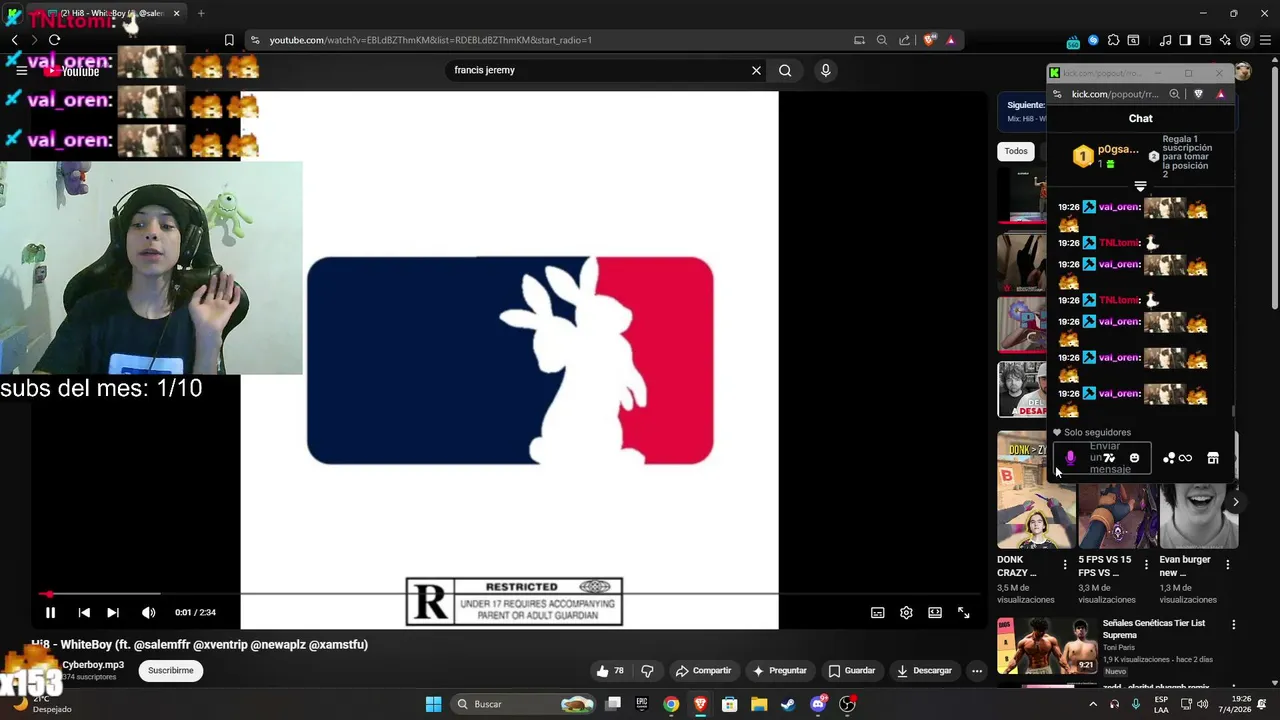Image resolution: width=1280 pixels, height=720 pixels.
Task: Bookmark this page icon
Action: point(229,40)
